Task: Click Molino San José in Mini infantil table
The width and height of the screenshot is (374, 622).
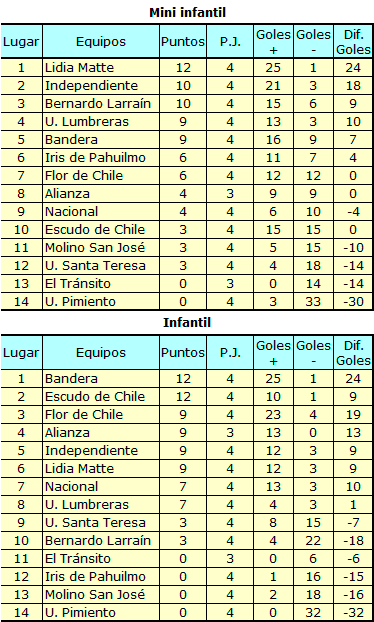Action: click(95, 248)
